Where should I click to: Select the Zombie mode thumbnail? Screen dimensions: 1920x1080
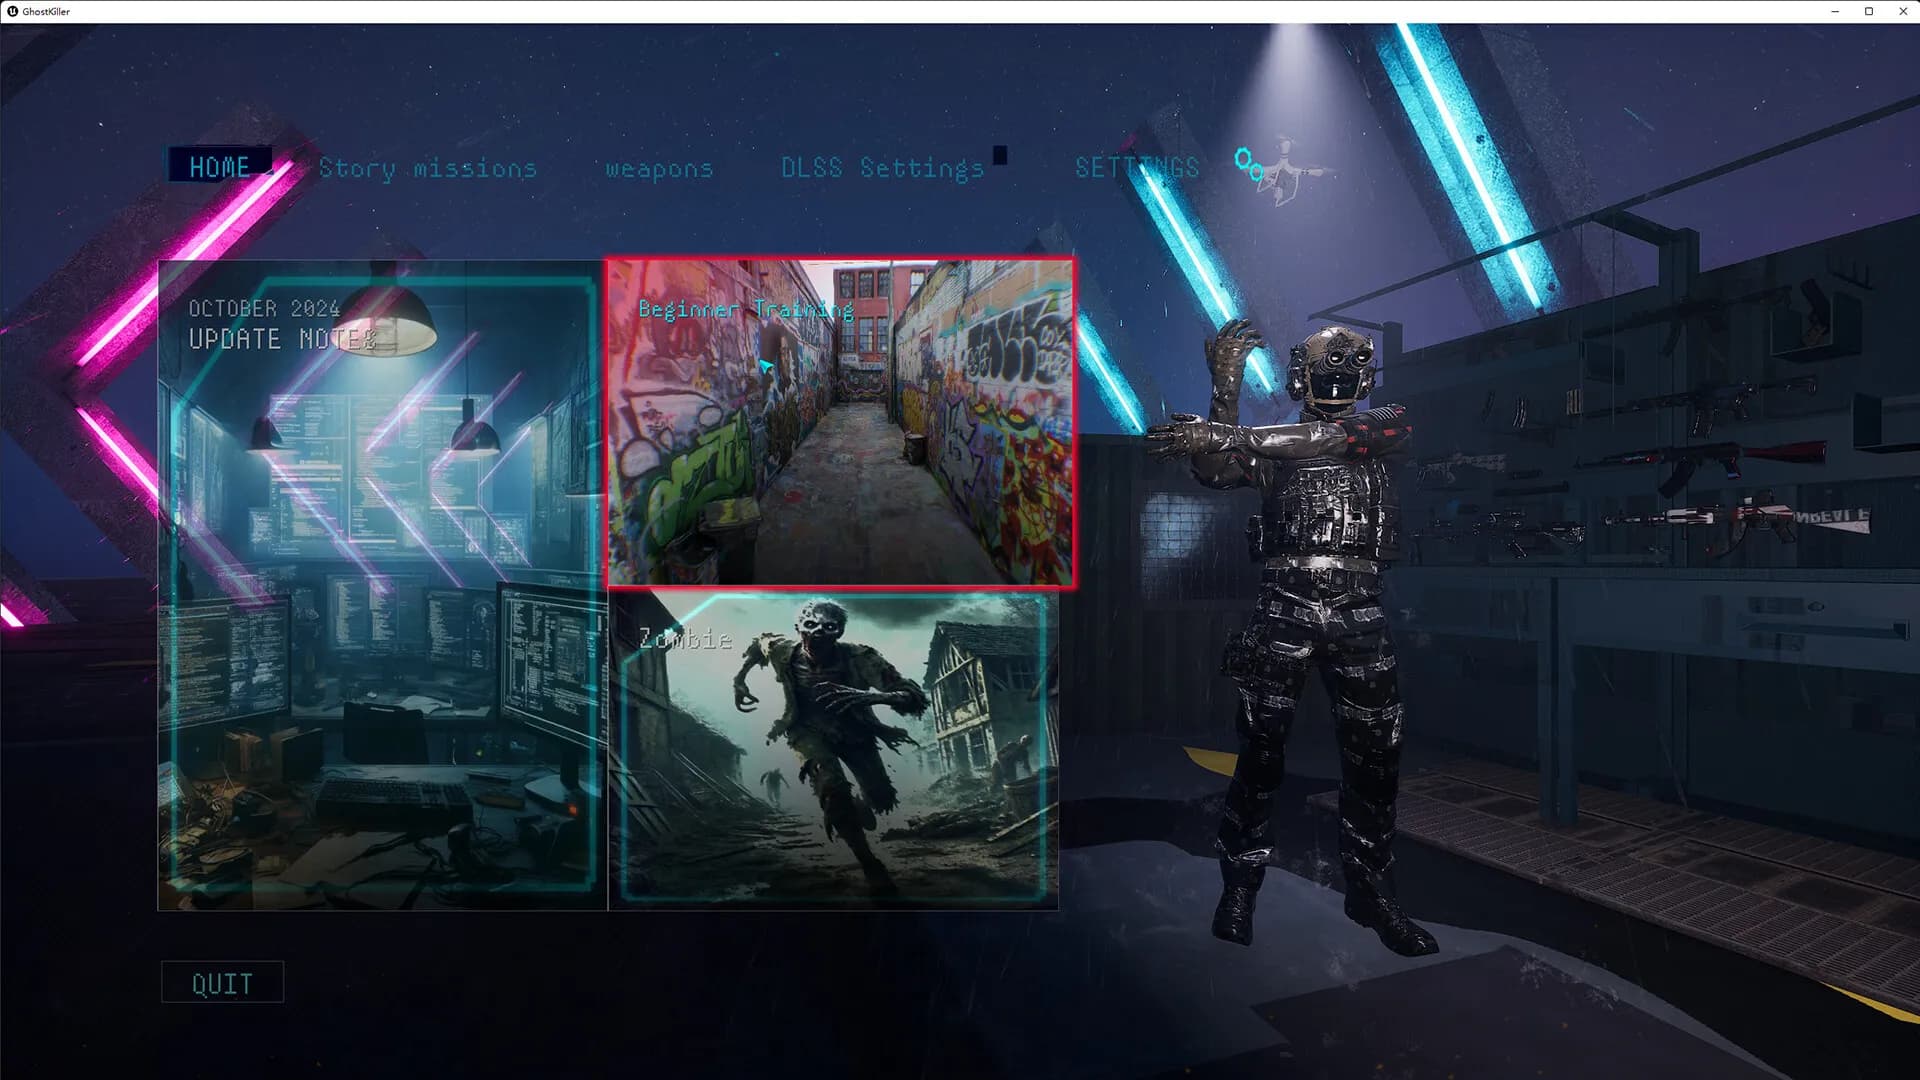point(833,750)
